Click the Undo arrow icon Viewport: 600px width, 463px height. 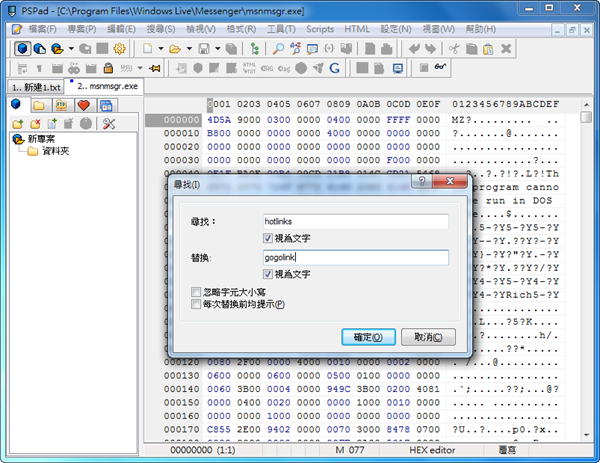coord(414,49)
